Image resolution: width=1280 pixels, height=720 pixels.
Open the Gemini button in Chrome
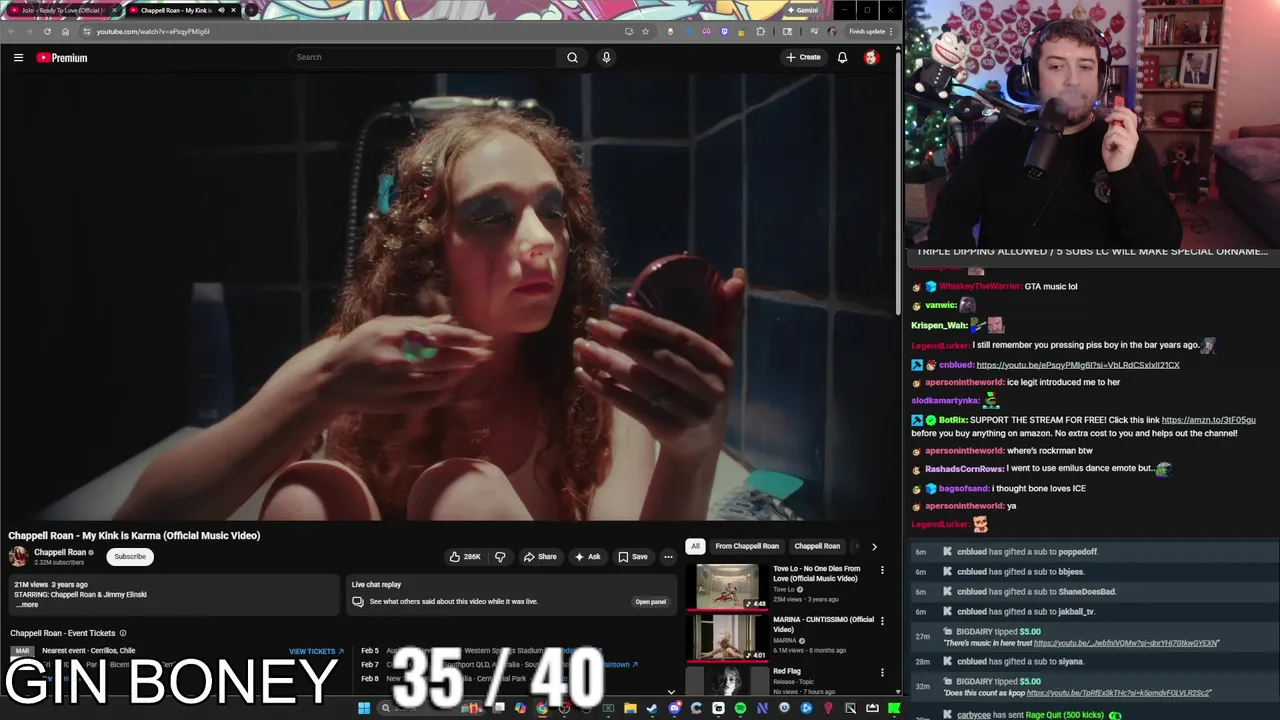(804, 10)
